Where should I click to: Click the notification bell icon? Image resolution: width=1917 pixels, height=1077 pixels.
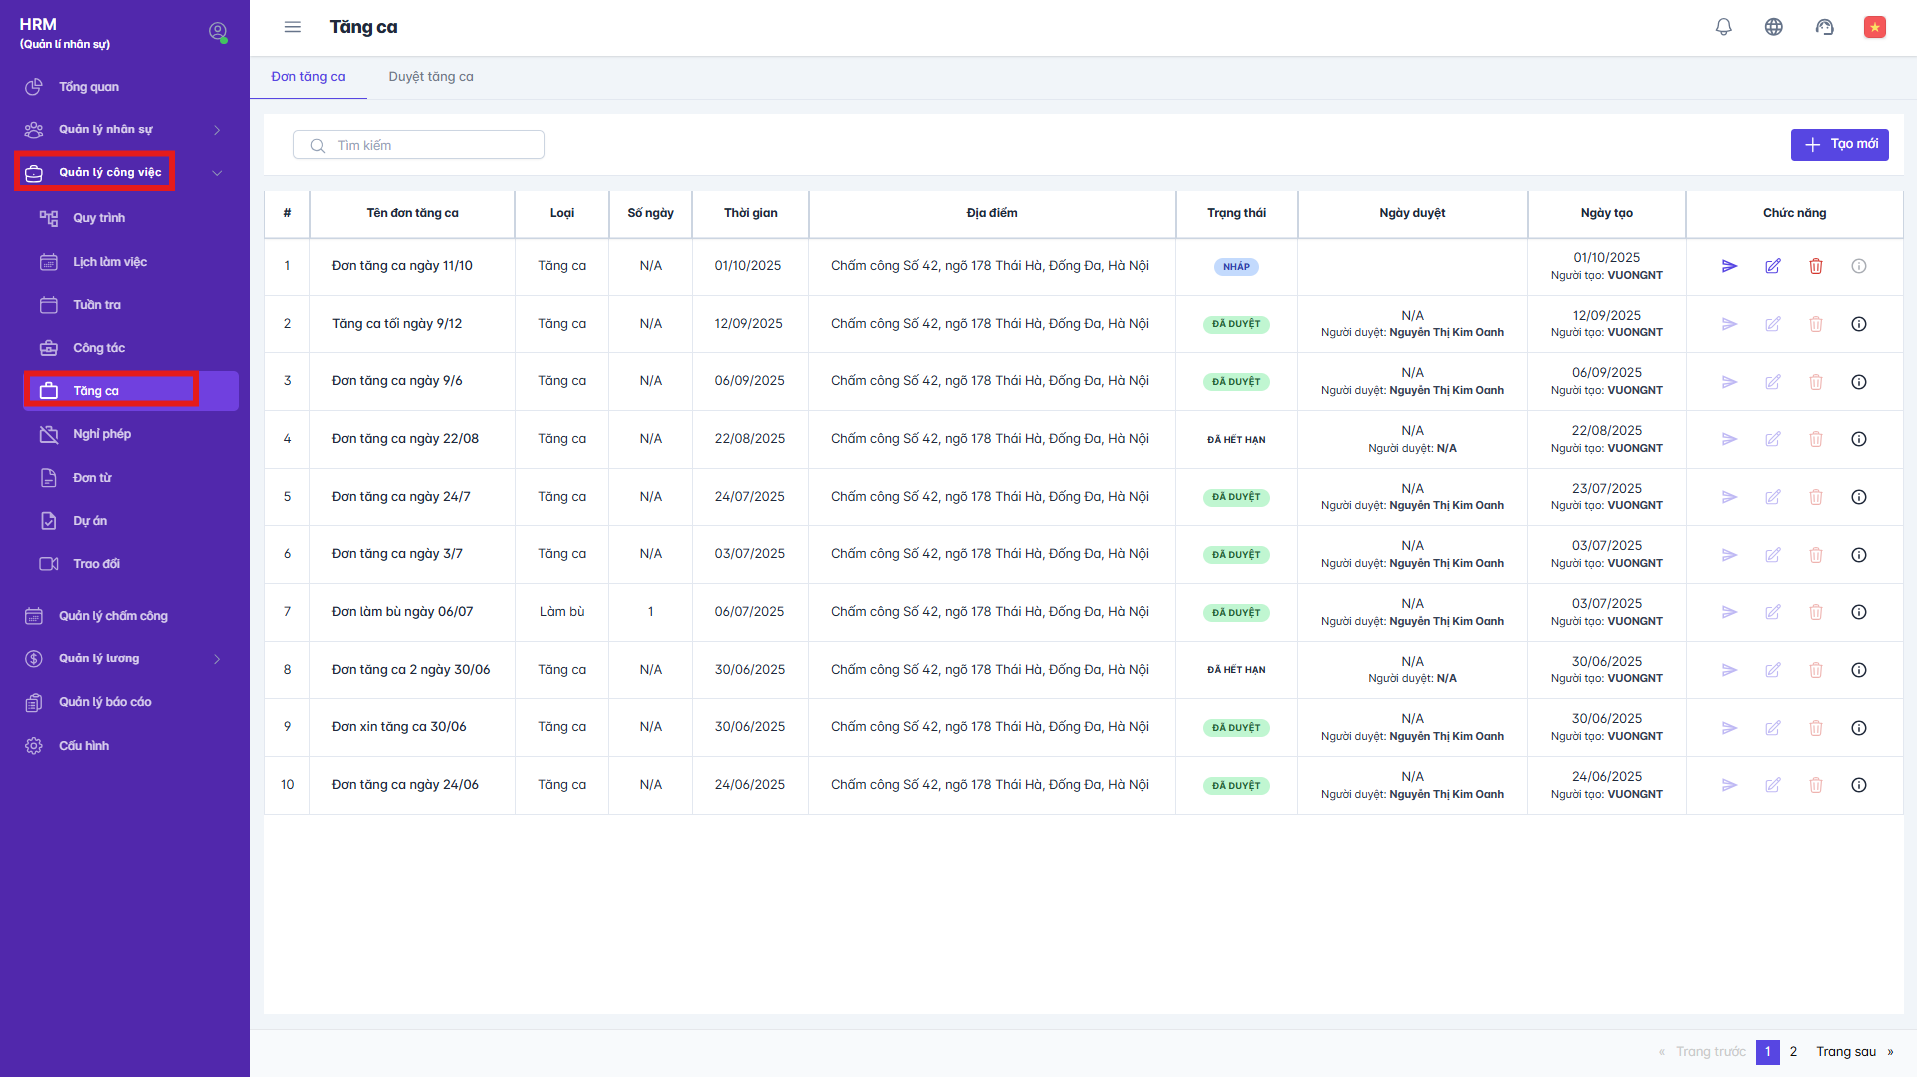click(1723, 27)
